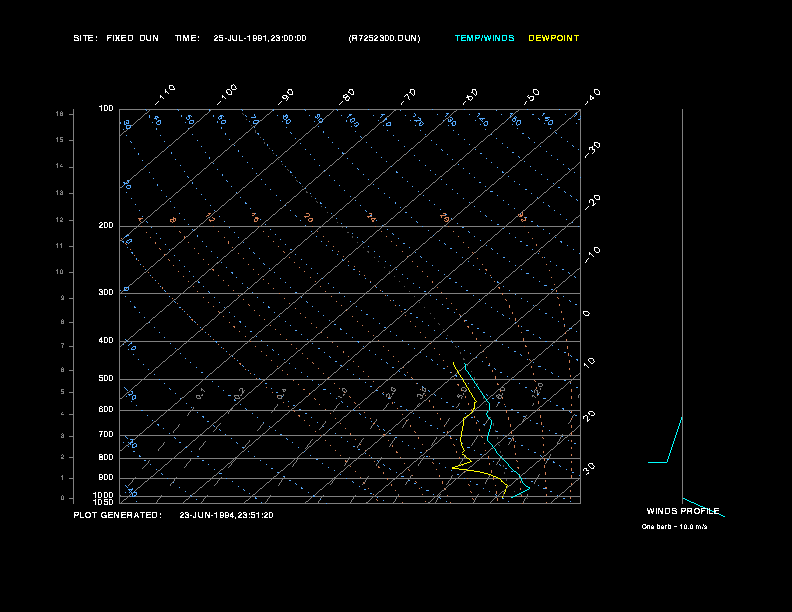Click the 13 km mark on height axis

pyautogui.click(x=60, y=193)
